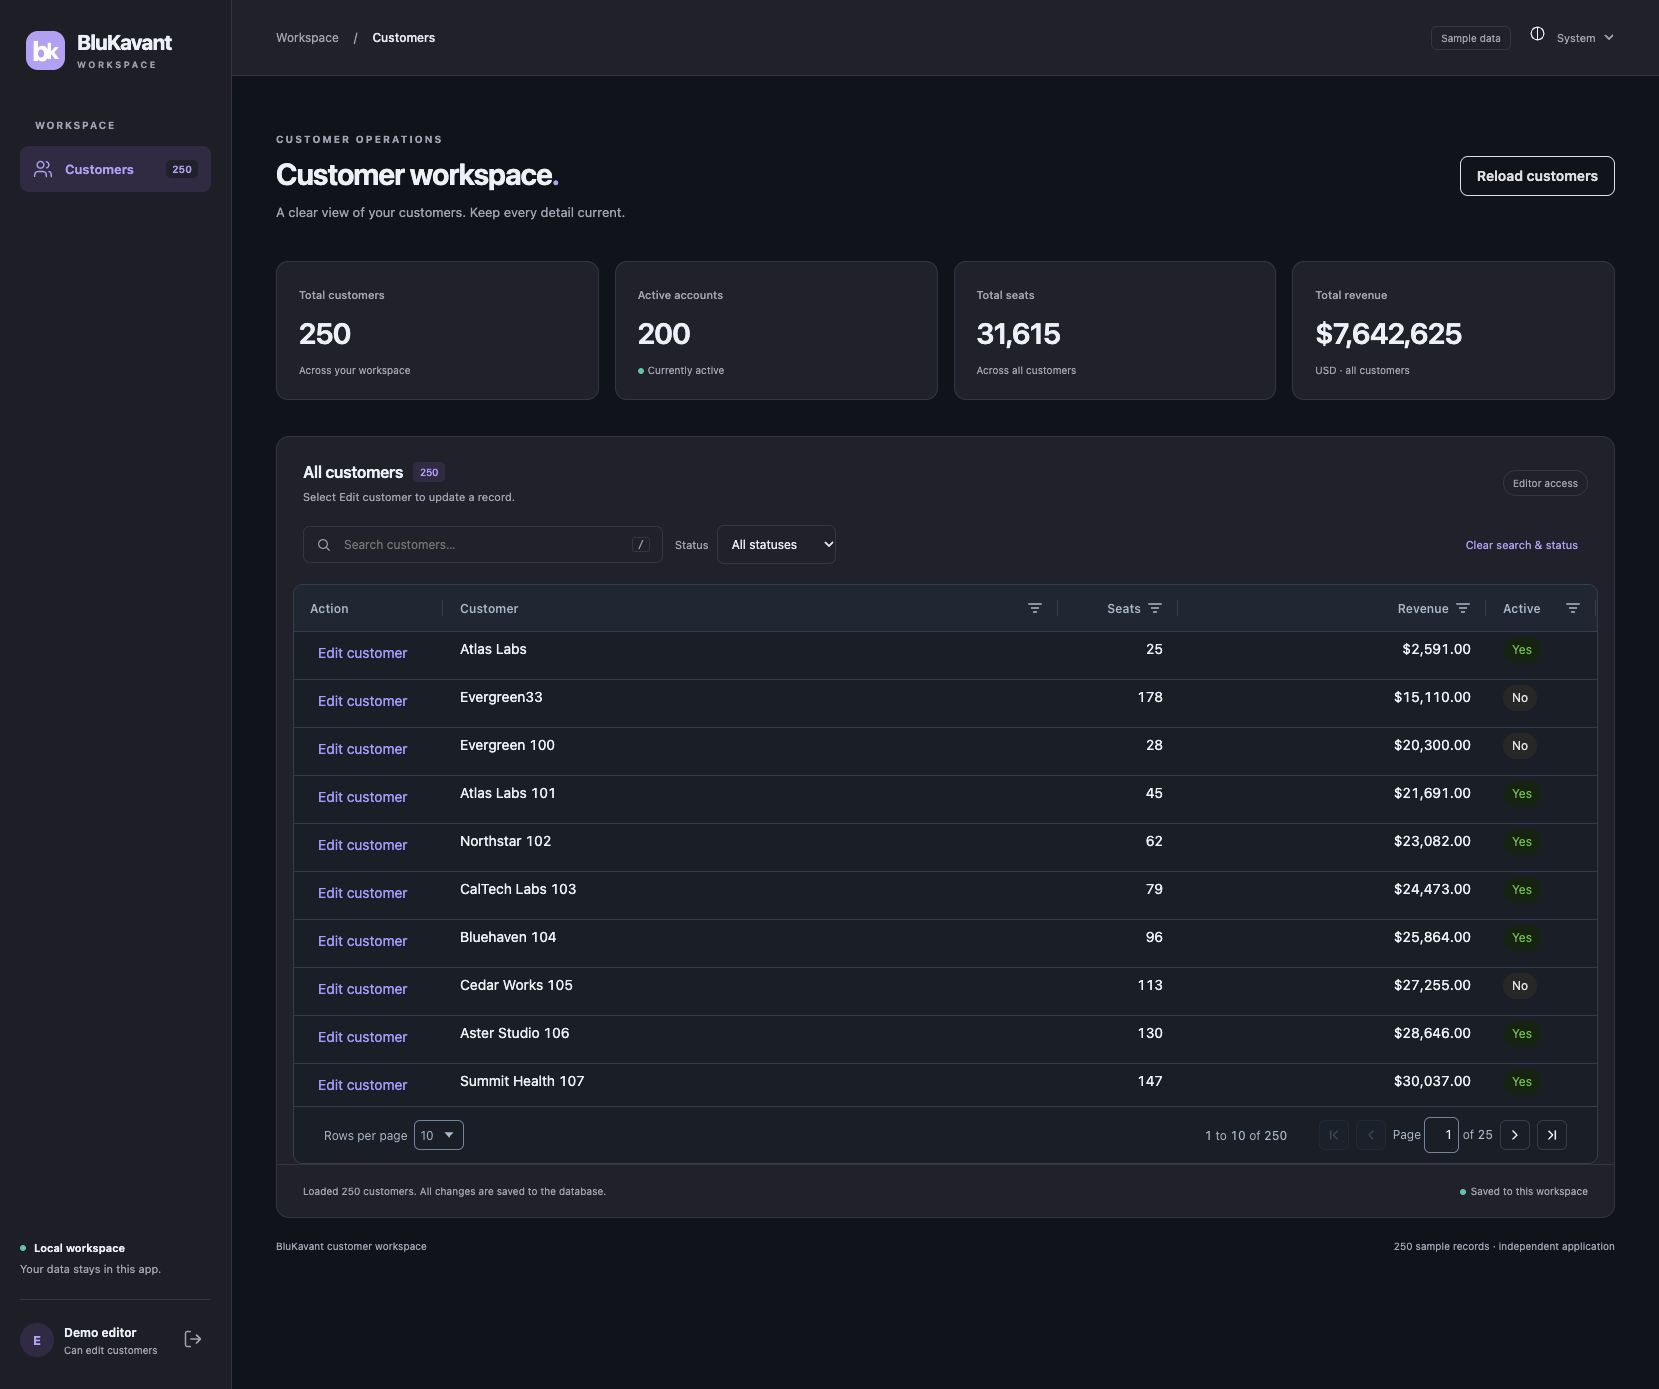Open the All statuses dropdown

pos(776,545)
